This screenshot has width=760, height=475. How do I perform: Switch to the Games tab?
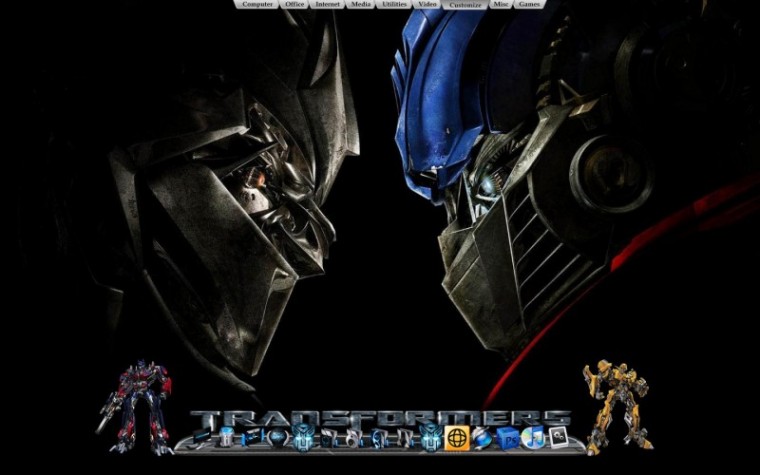pyautogui.click(x=529, y=4)
